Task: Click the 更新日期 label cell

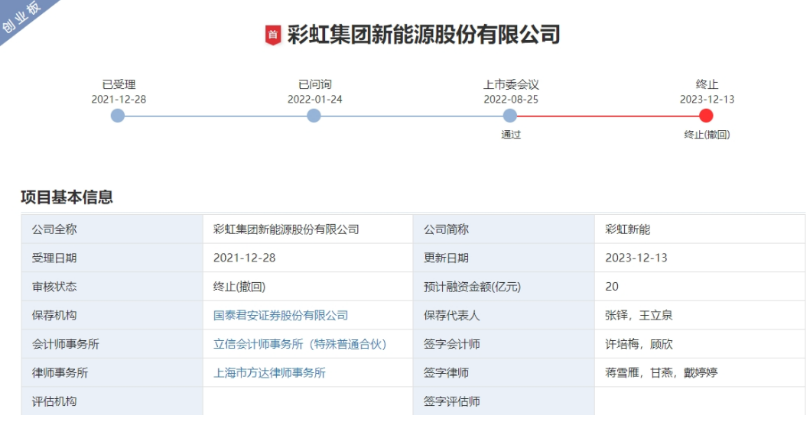Action: tap(504, 258)
